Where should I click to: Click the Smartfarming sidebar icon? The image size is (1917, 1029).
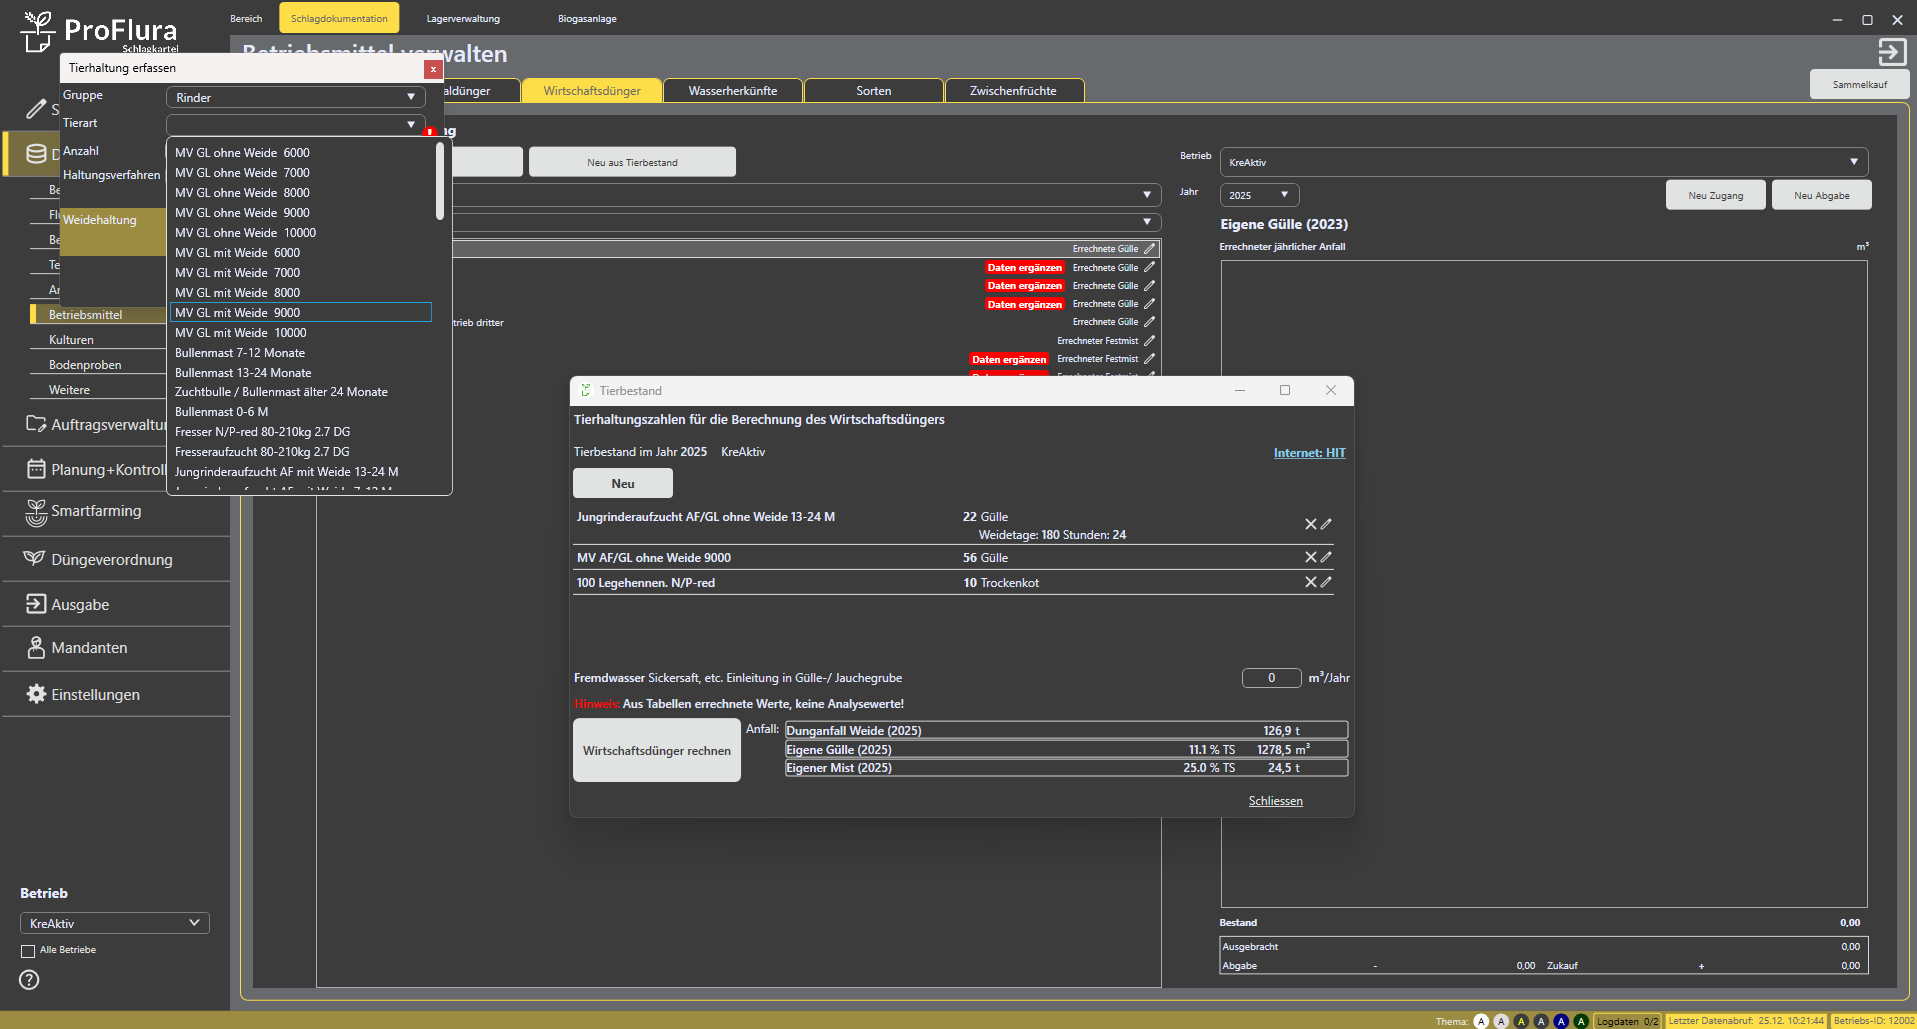(36, 512)
